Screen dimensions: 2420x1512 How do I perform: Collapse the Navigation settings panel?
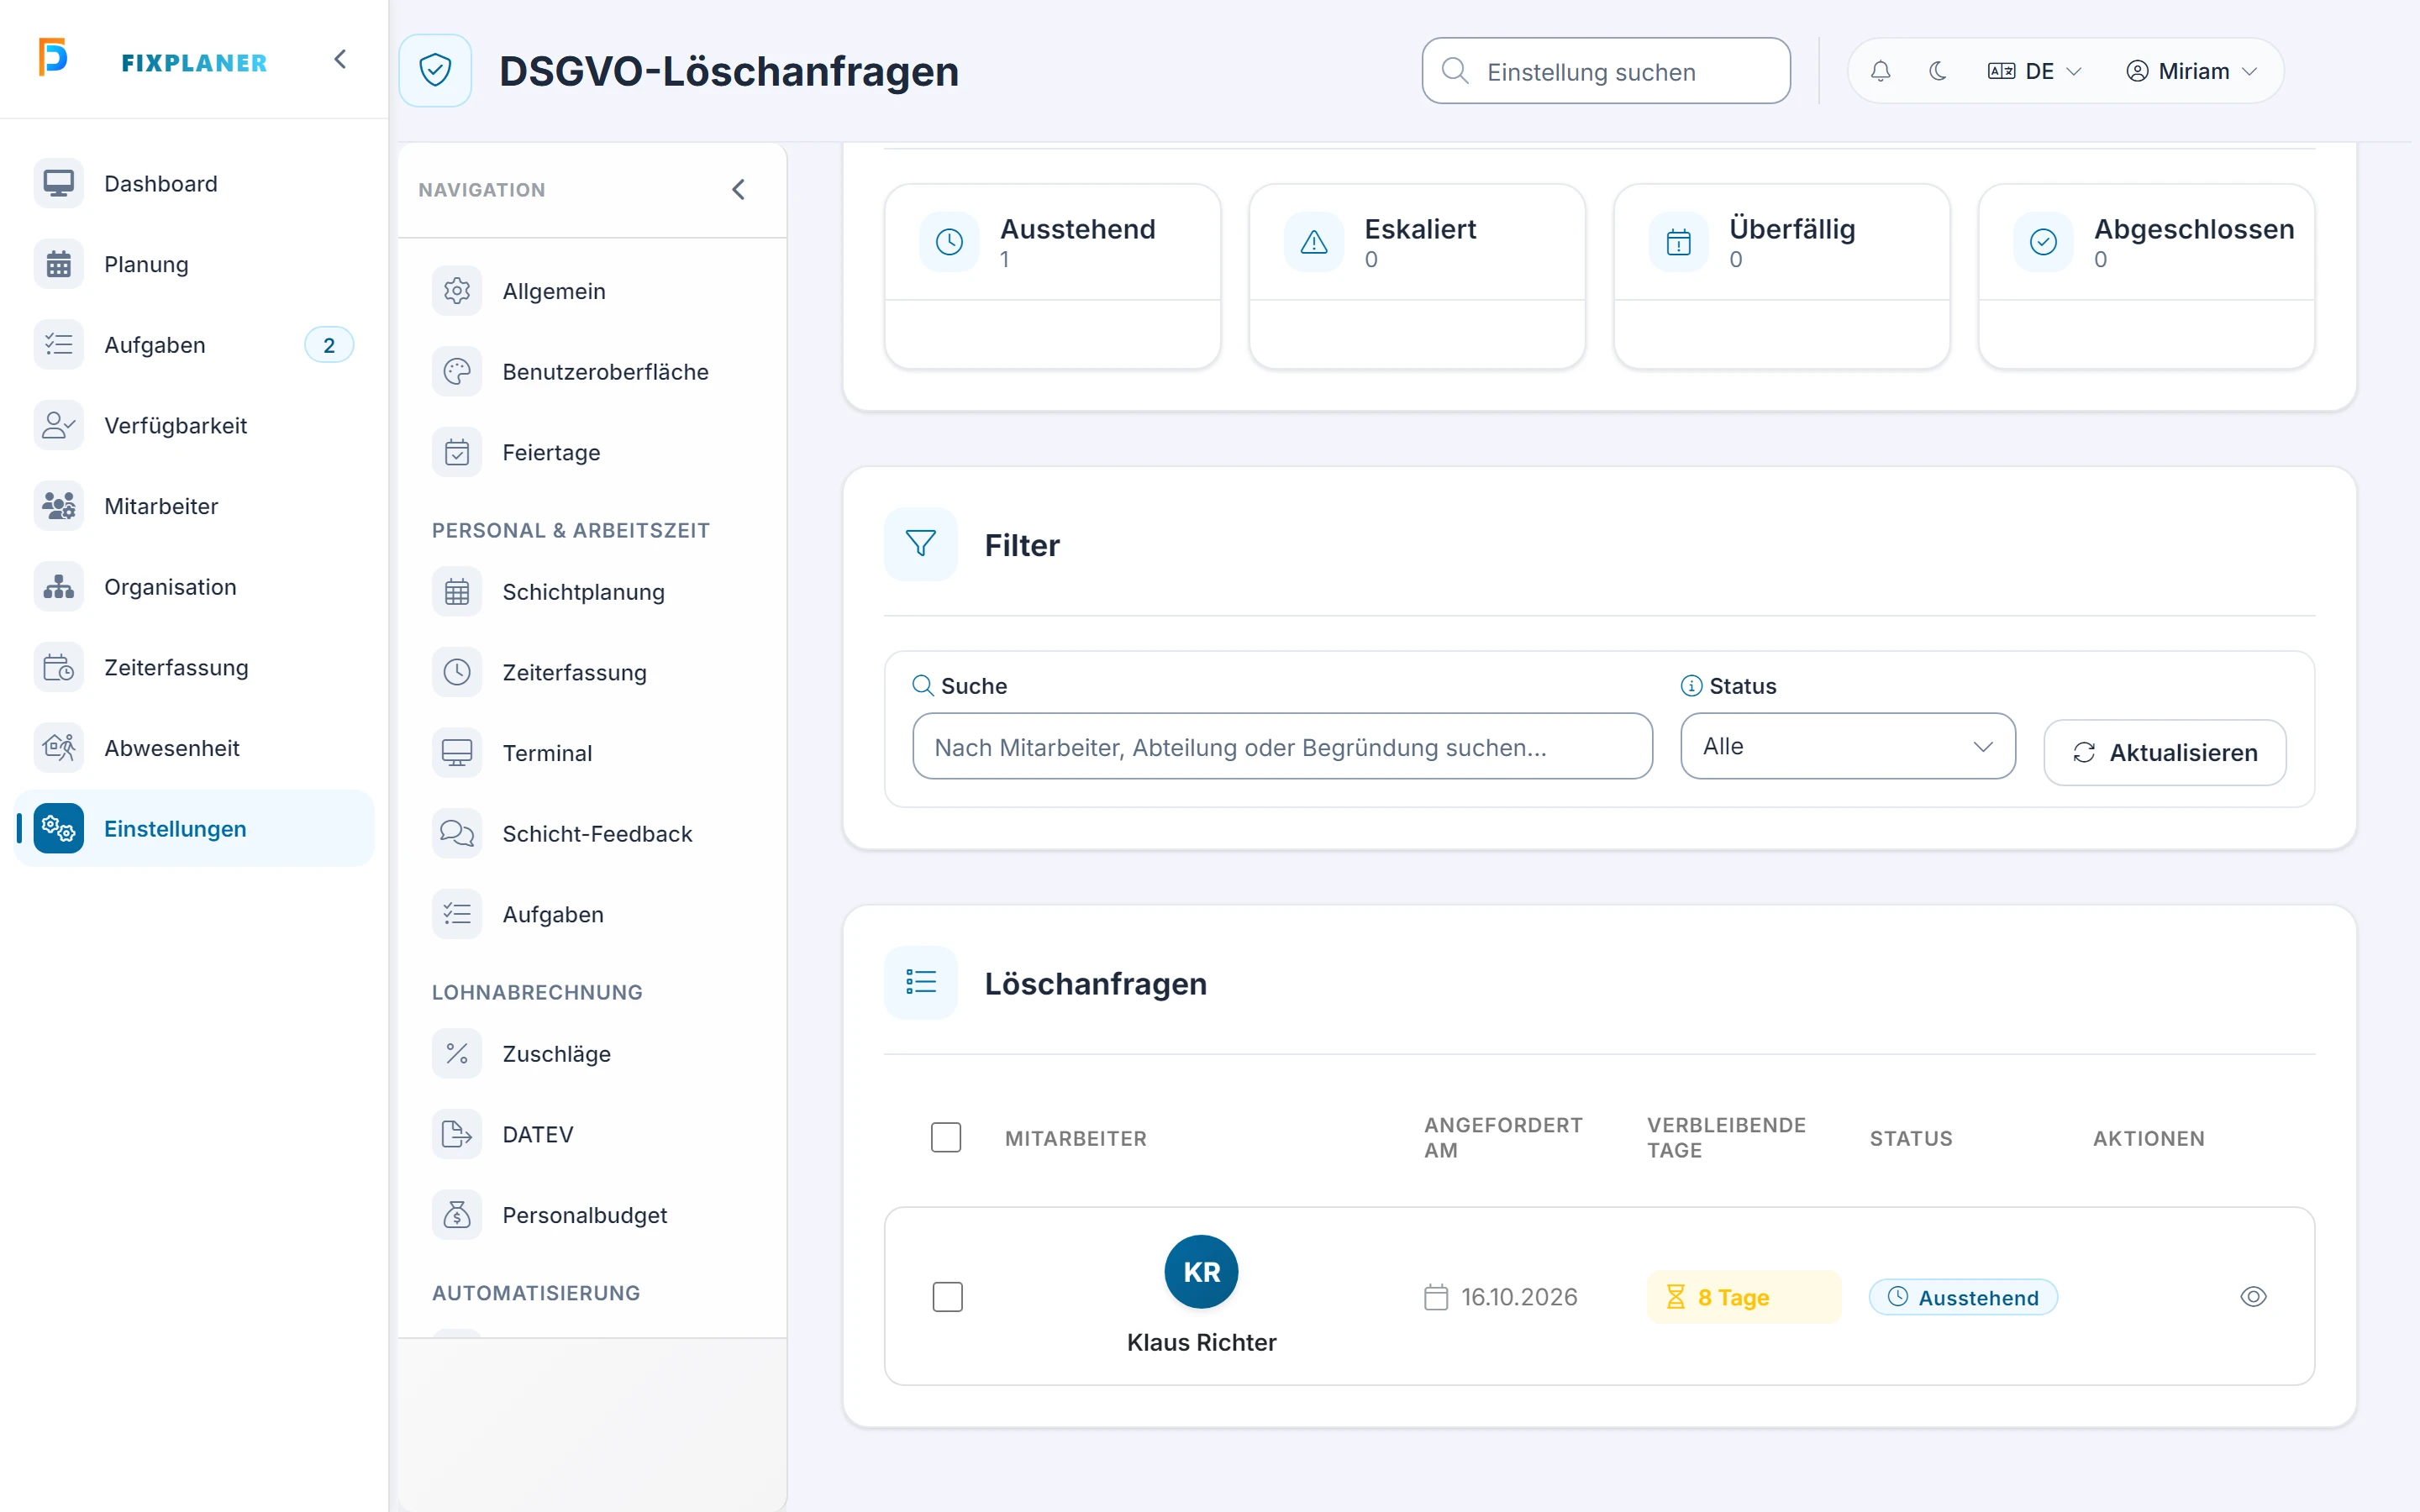(x=738, y=189)
